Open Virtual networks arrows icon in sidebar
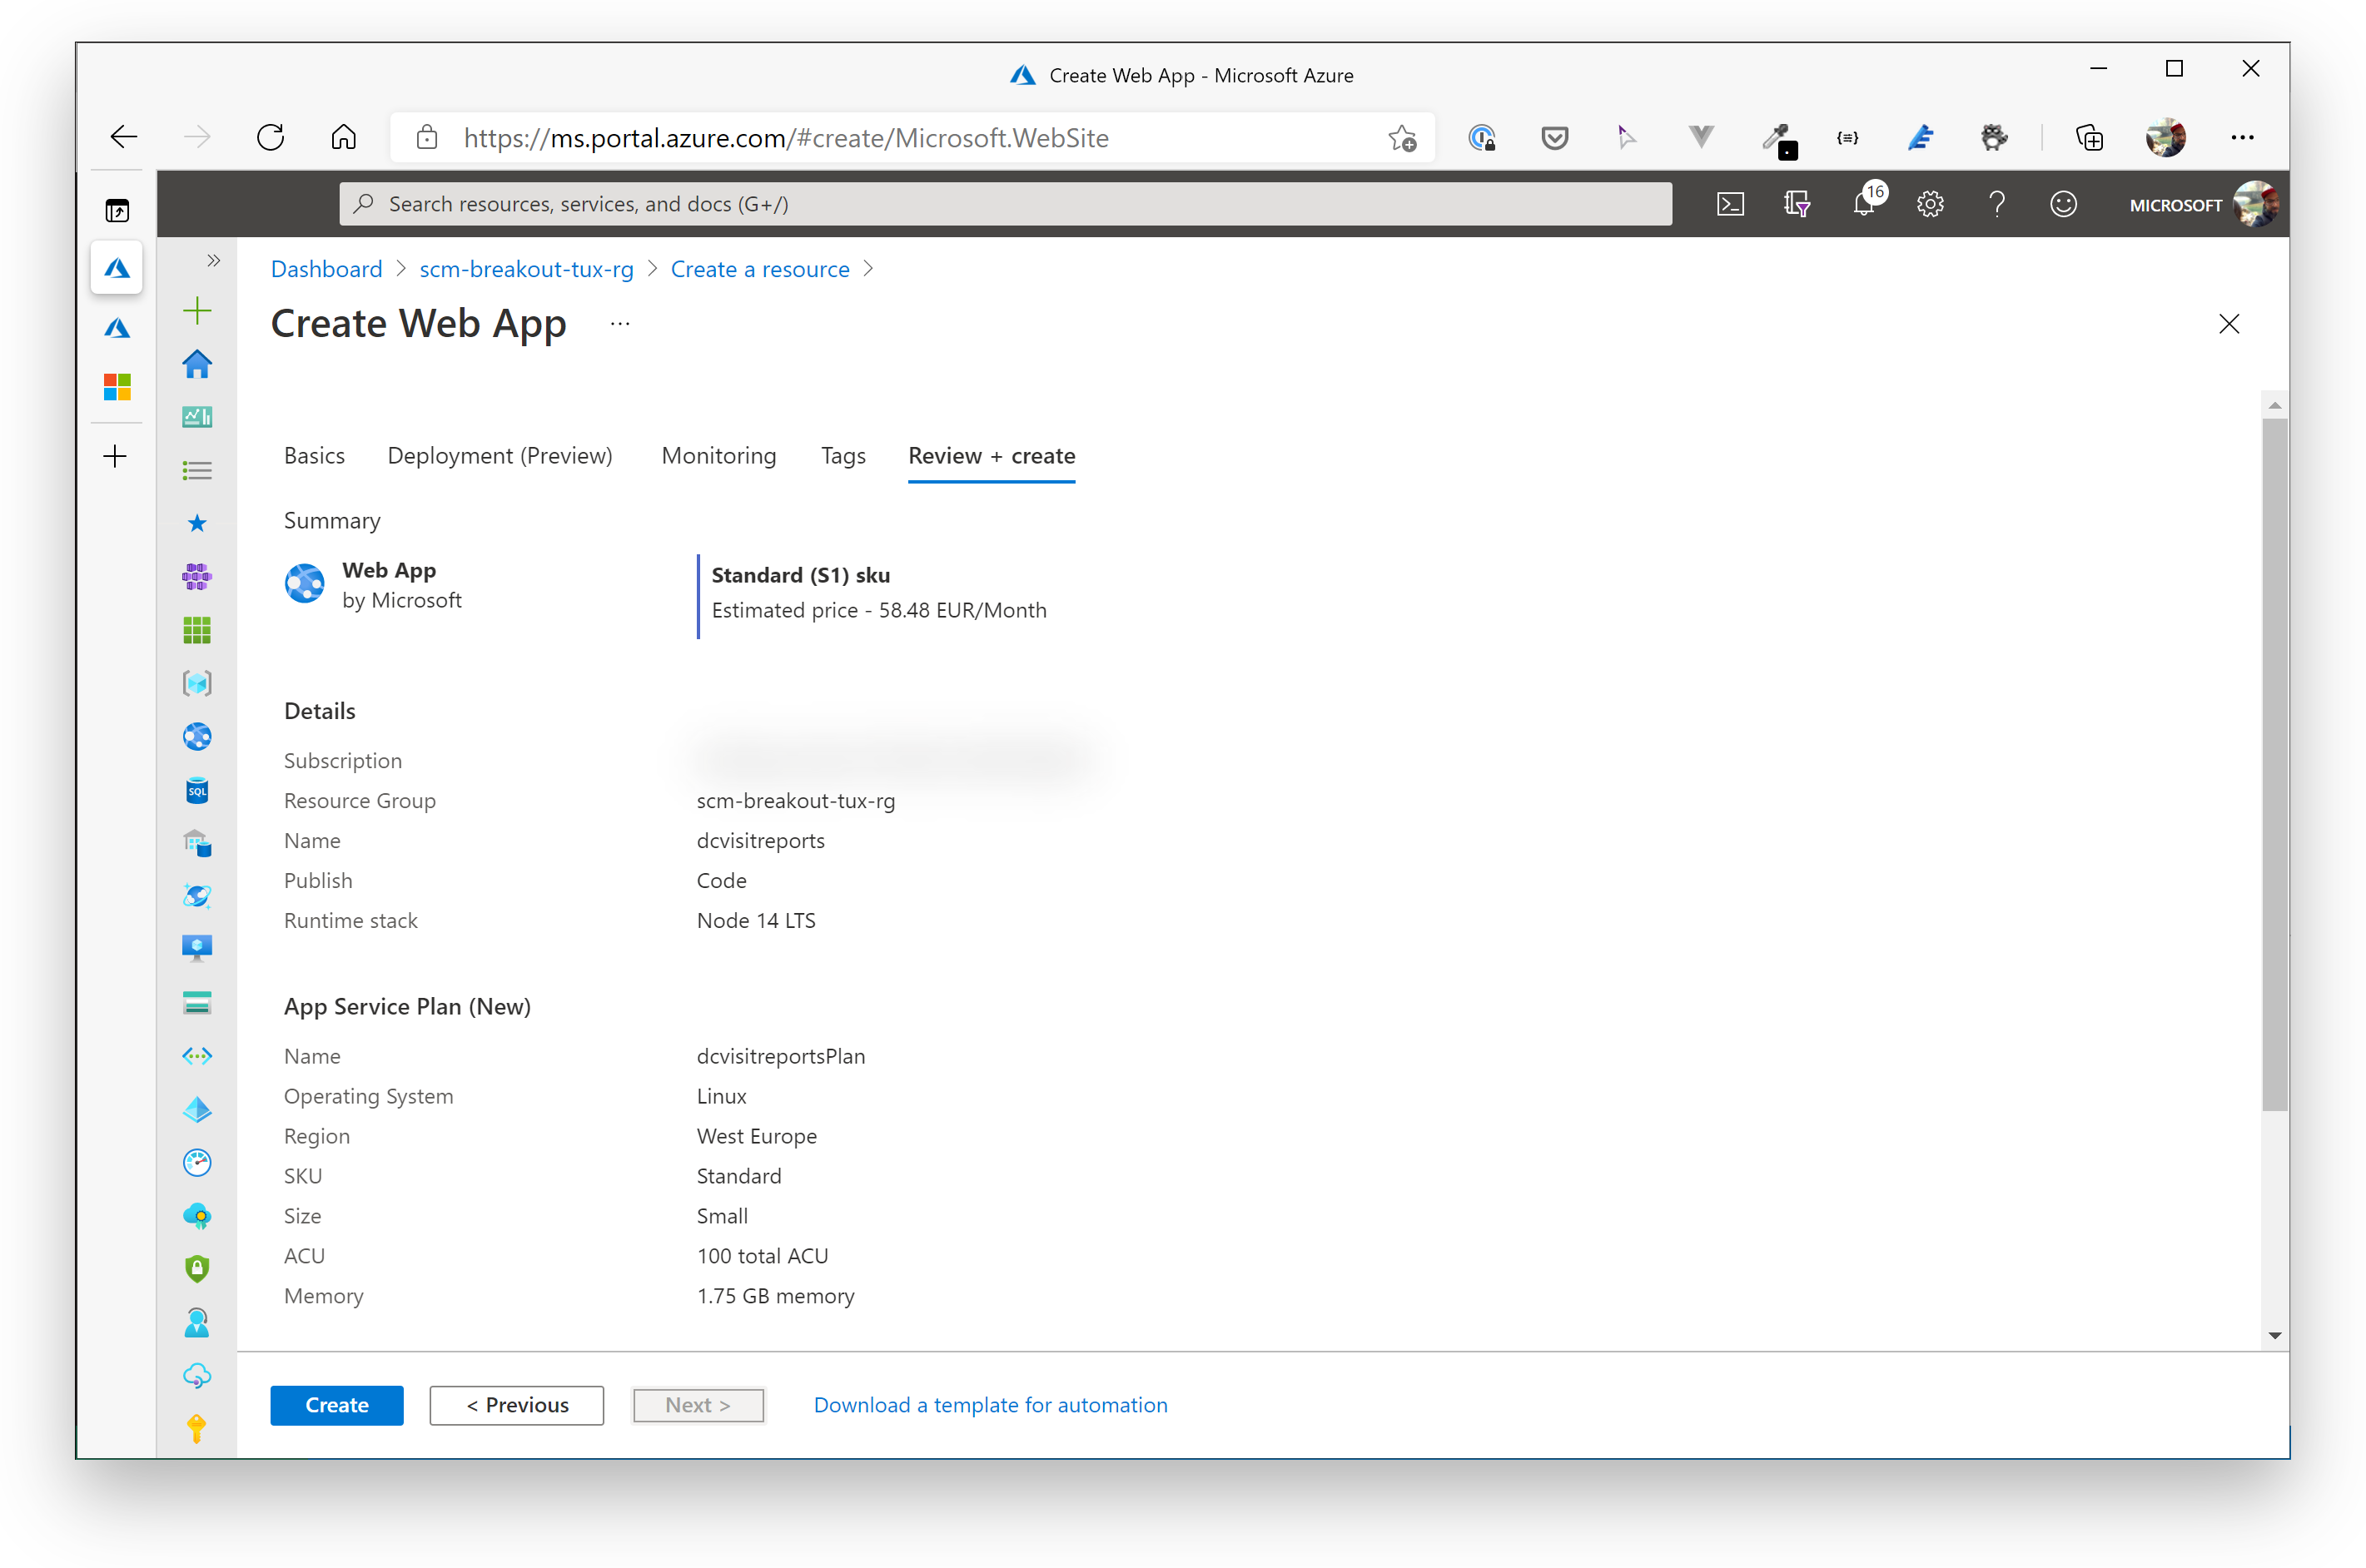The width and height of the screenshot is (2366, 1568). 197,1056
